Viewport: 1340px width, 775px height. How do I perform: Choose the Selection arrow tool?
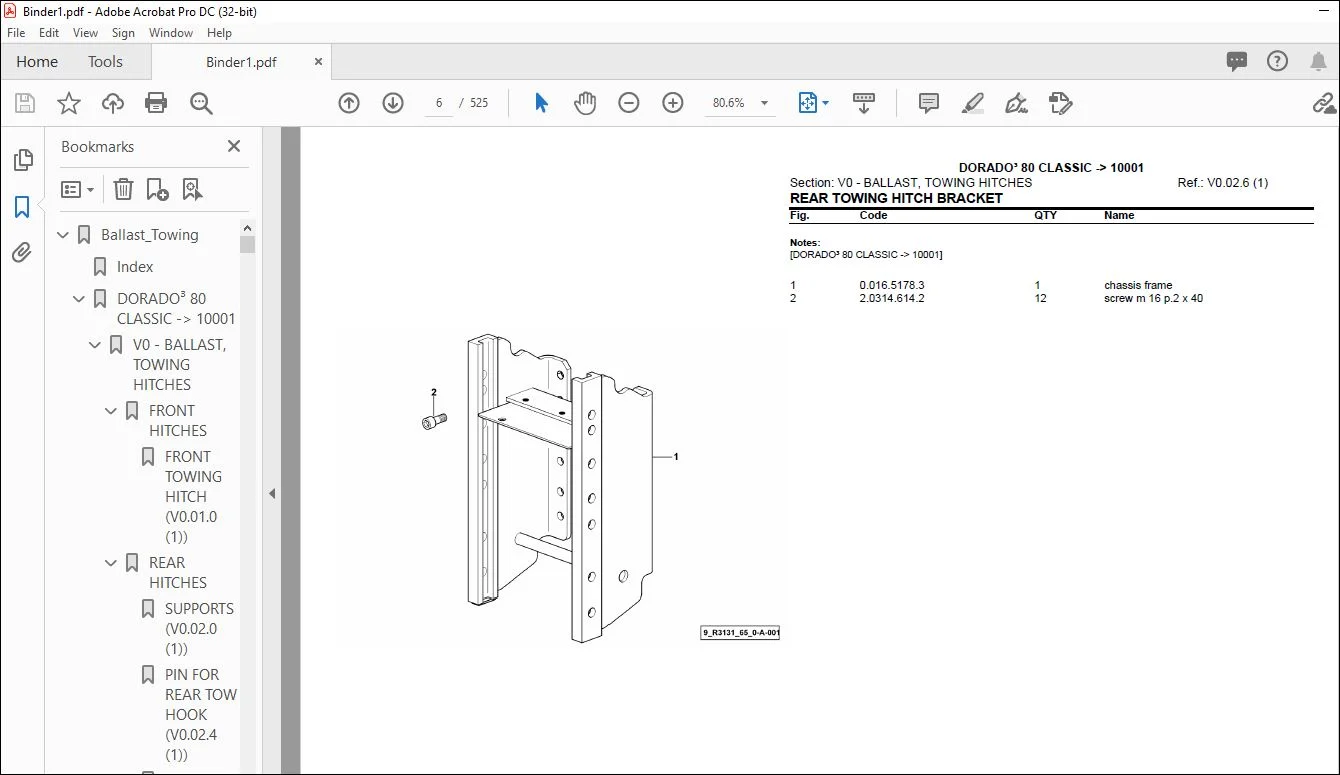541,103
